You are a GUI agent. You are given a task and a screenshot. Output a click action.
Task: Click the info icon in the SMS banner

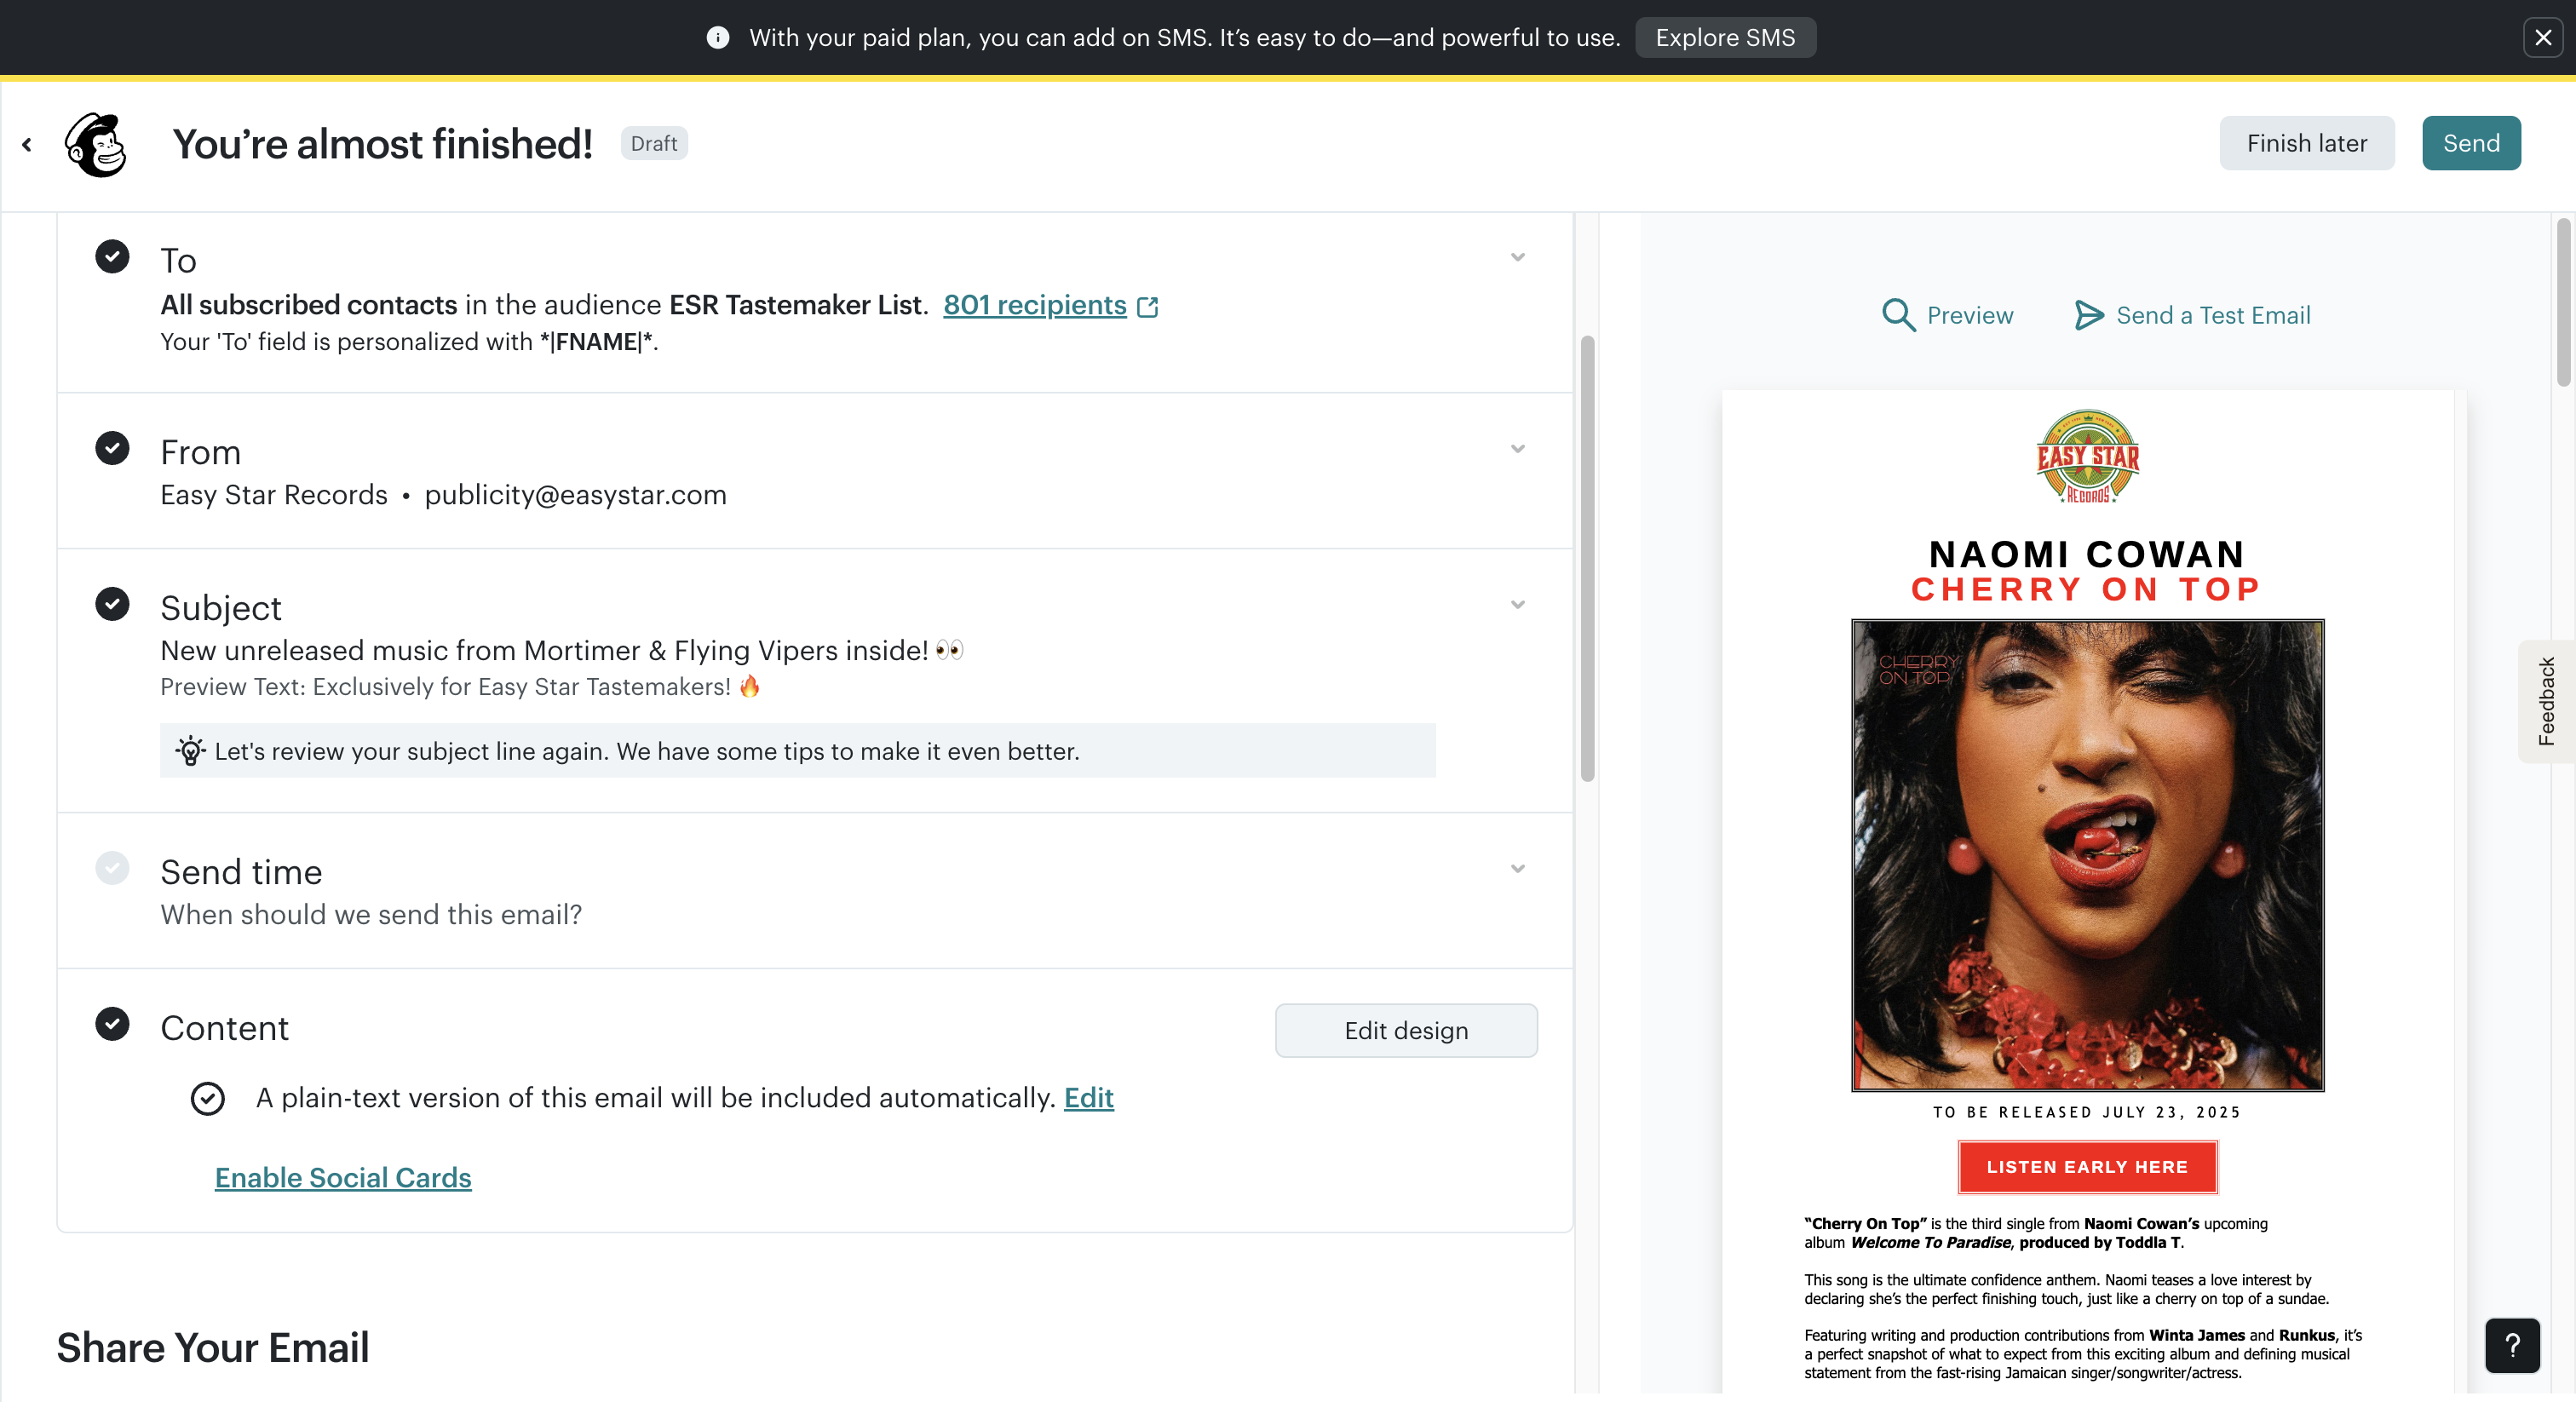coord(717,38)
